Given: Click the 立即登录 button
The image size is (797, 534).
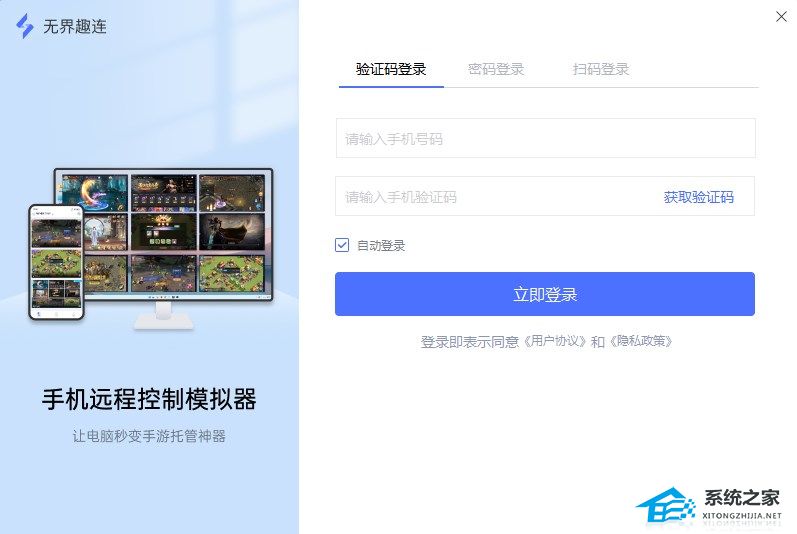Looking at the screenshot, I should pos(545,294).
